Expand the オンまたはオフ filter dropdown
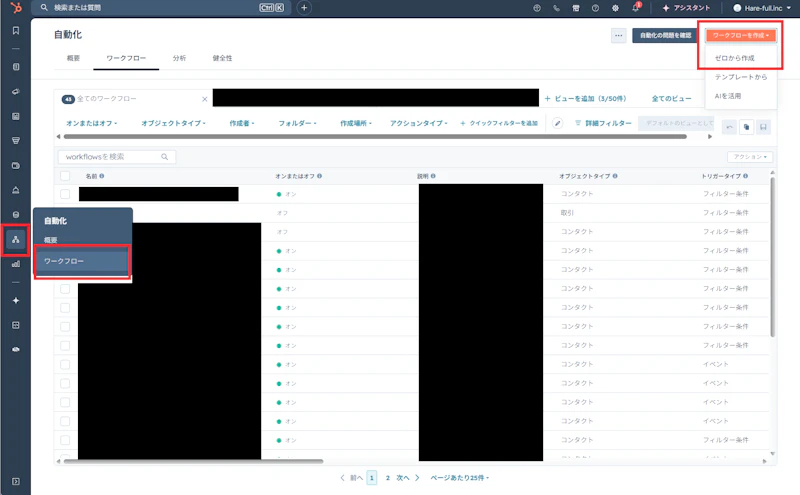Screen dimensions: 800x495 [x=92, y=123]
